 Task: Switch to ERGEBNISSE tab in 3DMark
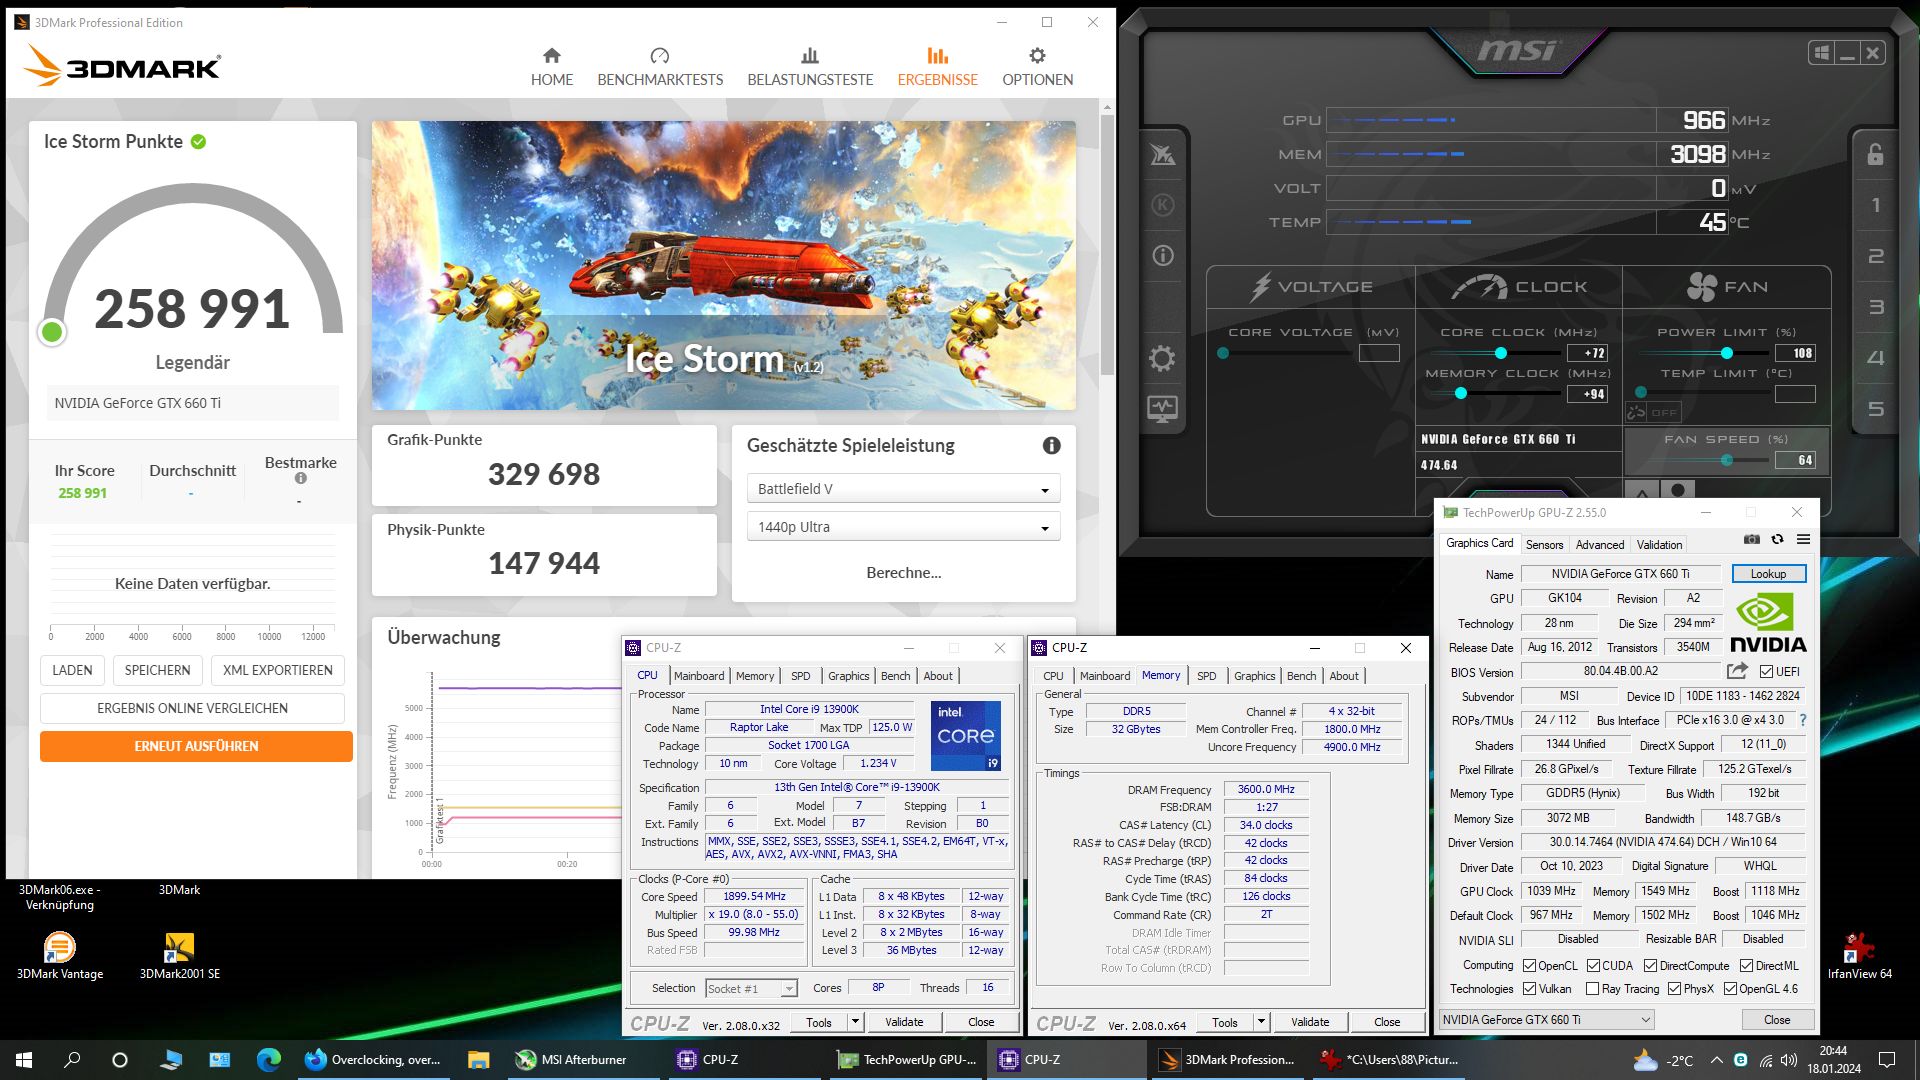937,67
